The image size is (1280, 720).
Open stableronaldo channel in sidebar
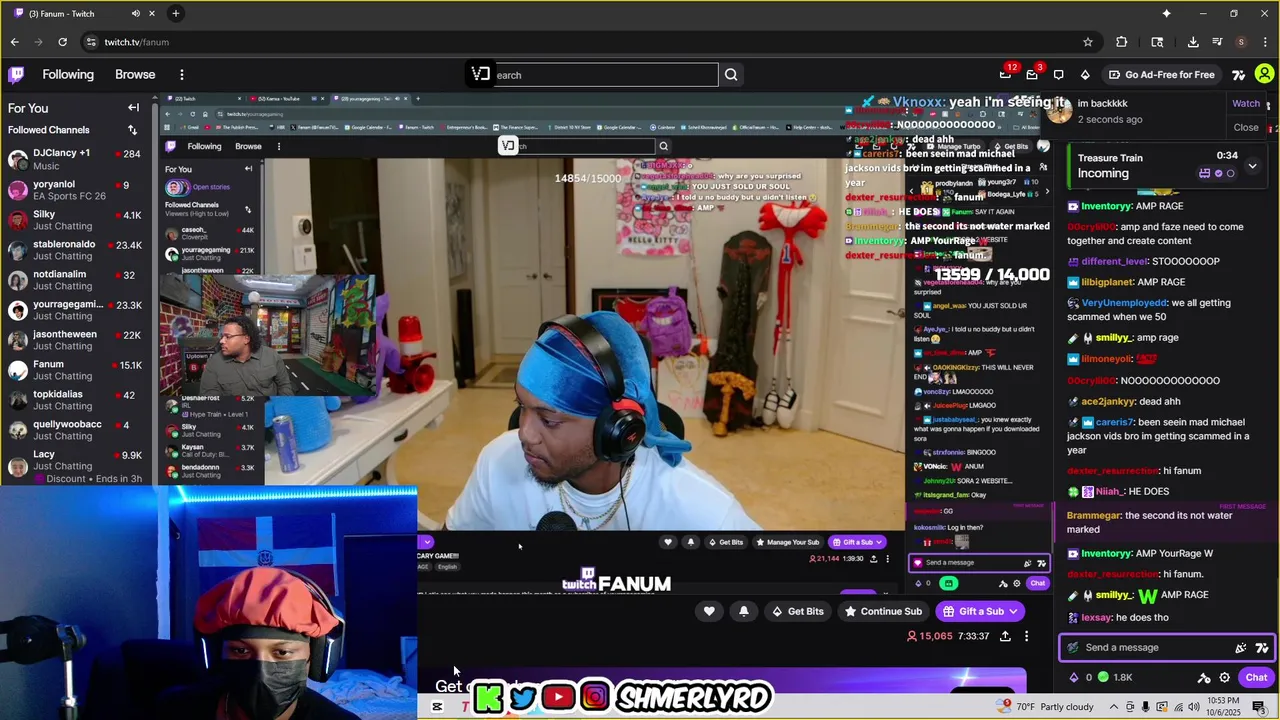point(76,250)
